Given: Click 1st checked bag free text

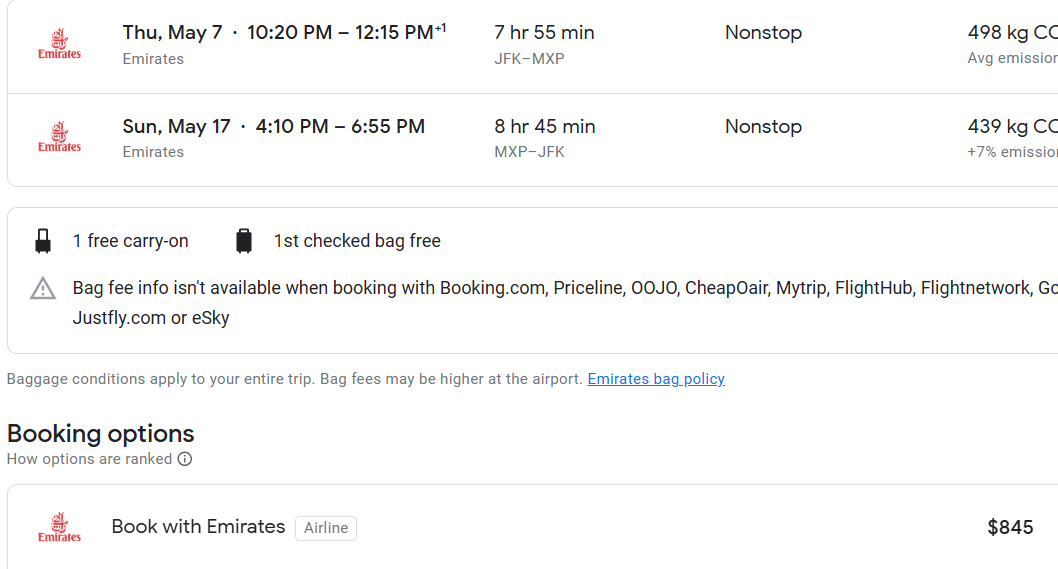Looking at the screenshot, I should pos(357,241).
